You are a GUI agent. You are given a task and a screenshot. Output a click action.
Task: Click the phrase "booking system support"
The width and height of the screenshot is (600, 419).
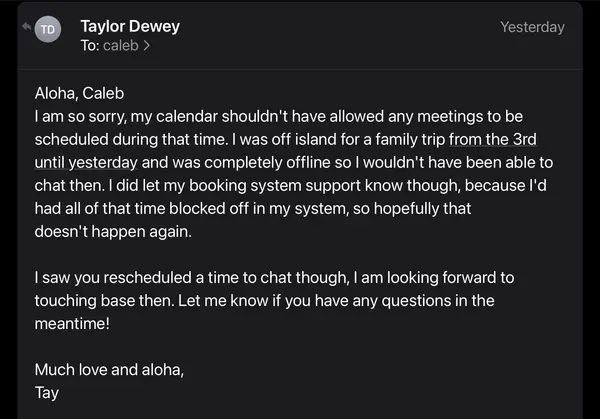275,186
